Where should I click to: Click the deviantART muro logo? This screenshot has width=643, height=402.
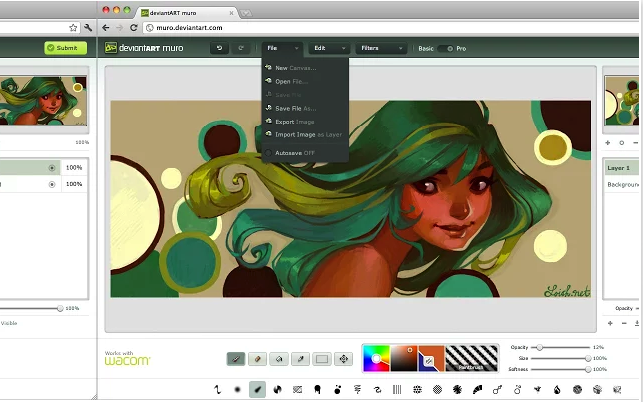[144, 48]
